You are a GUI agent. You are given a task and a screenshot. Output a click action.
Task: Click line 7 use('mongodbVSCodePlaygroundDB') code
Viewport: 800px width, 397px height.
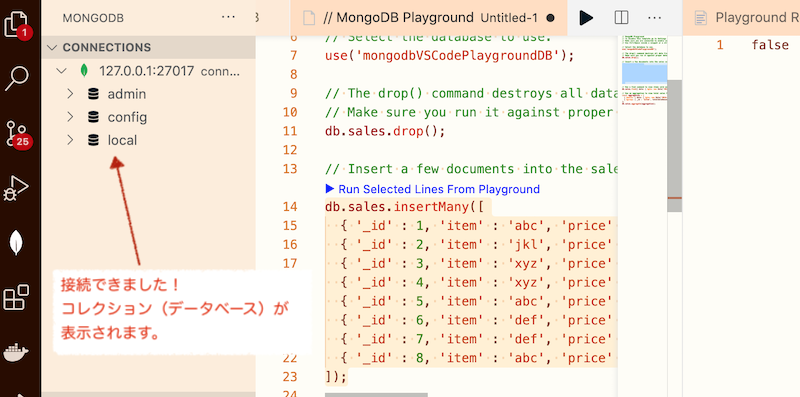click(449, 55)
